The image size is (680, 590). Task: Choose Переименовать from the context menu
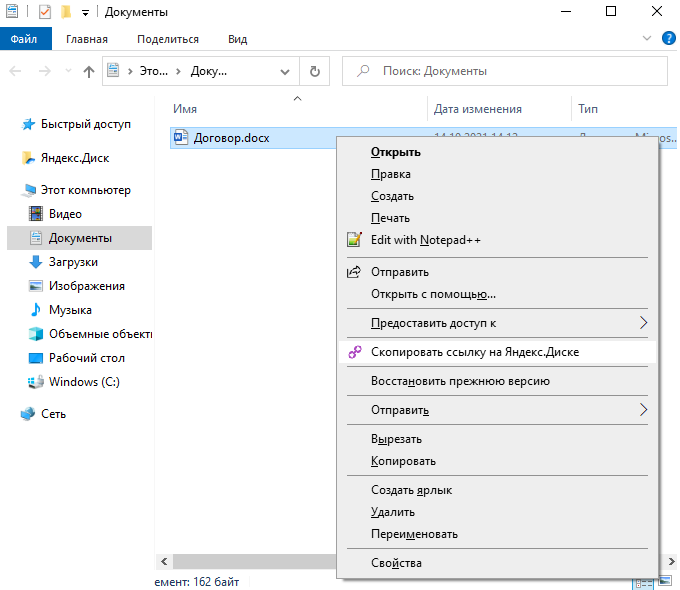click(x=414, y=534)
